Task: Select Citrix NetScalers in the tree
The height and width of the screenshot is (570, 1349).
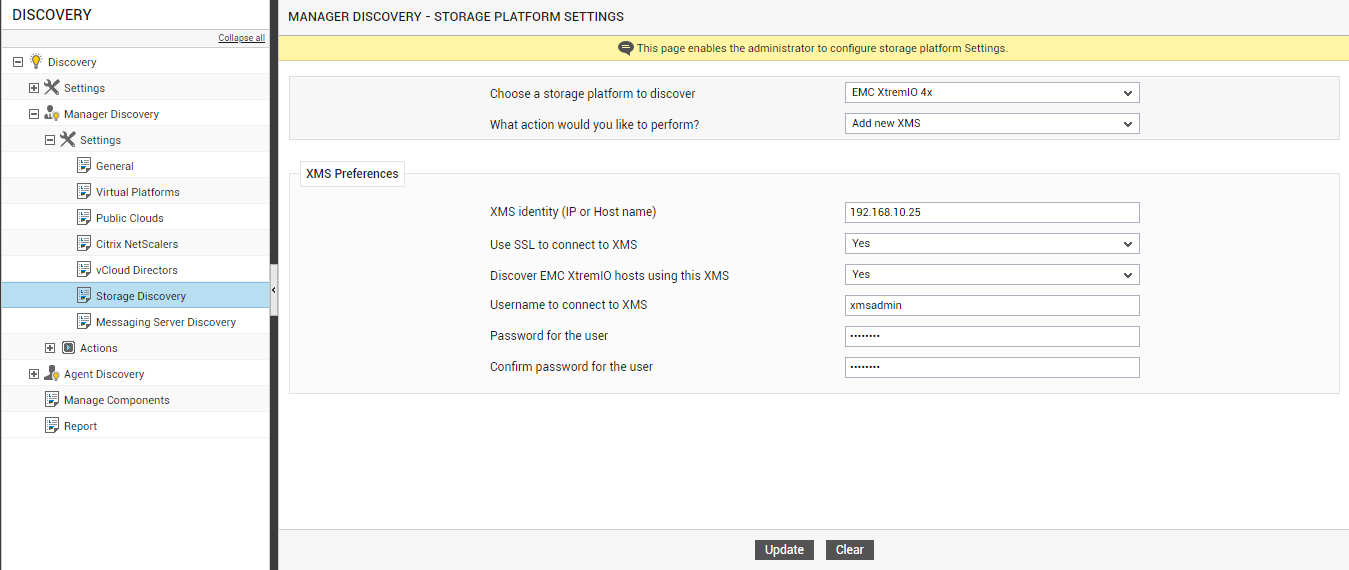Action: pos(137,244)
